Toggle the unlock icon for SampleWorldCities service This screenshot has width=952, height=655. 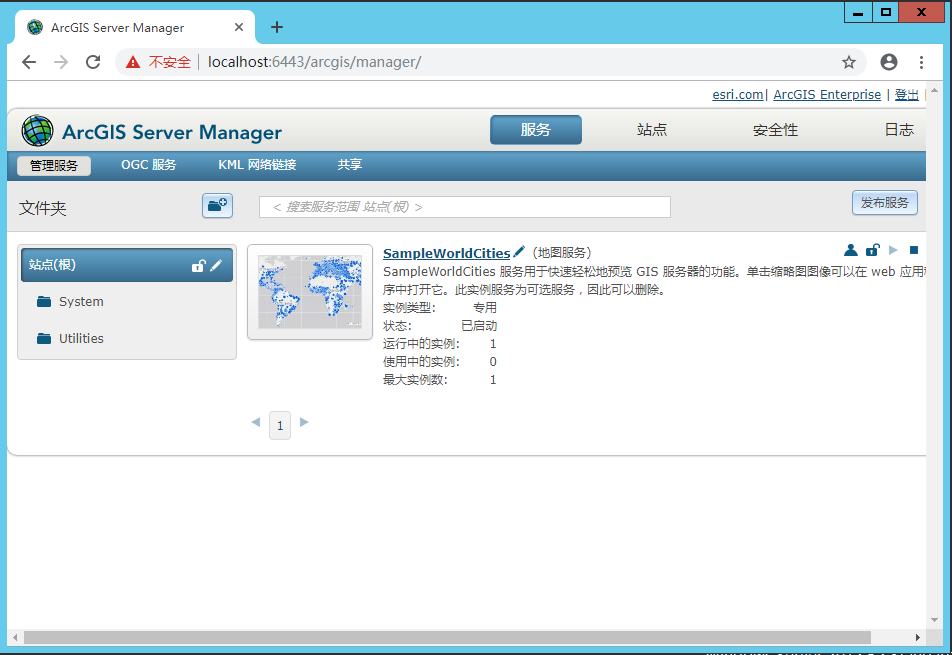pos(872,249)
